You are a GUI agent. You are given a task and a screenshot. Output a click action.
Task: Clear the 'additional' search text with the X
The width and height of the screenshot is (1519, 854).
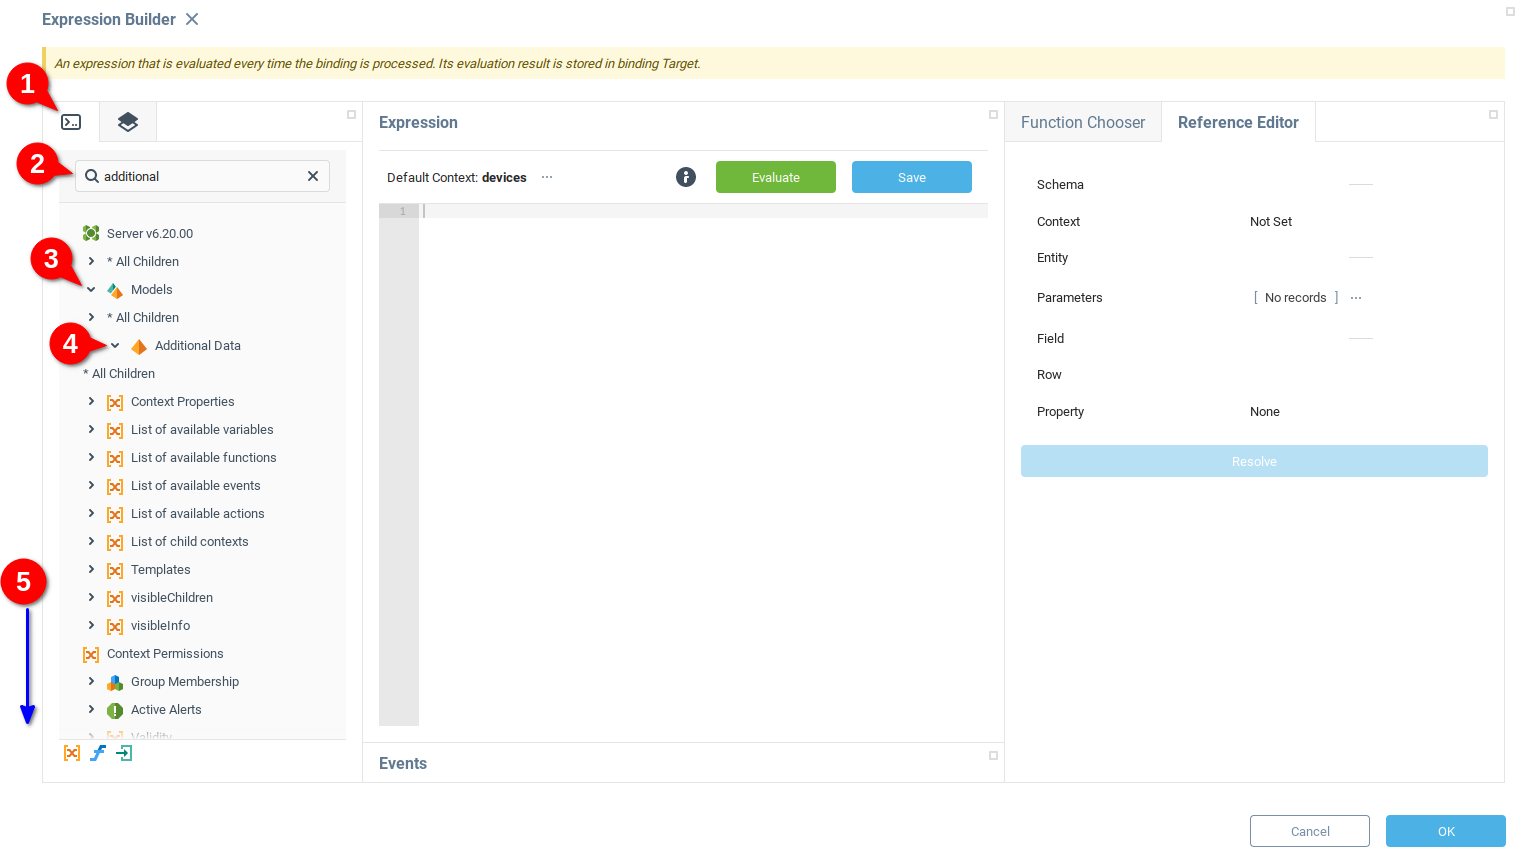[313, 176]
